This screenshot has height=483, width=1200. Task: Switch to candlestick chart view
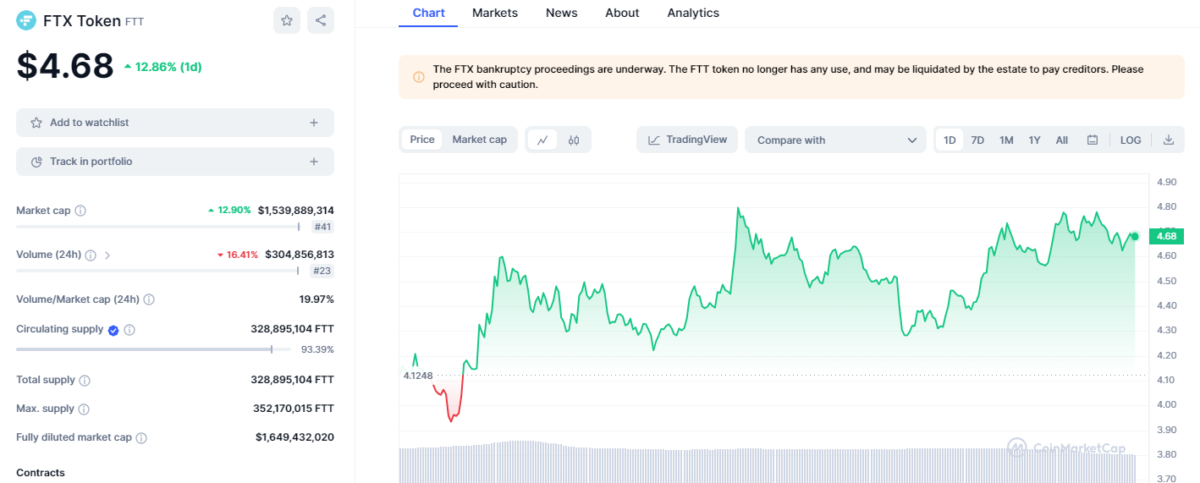(x=574, y=140)
